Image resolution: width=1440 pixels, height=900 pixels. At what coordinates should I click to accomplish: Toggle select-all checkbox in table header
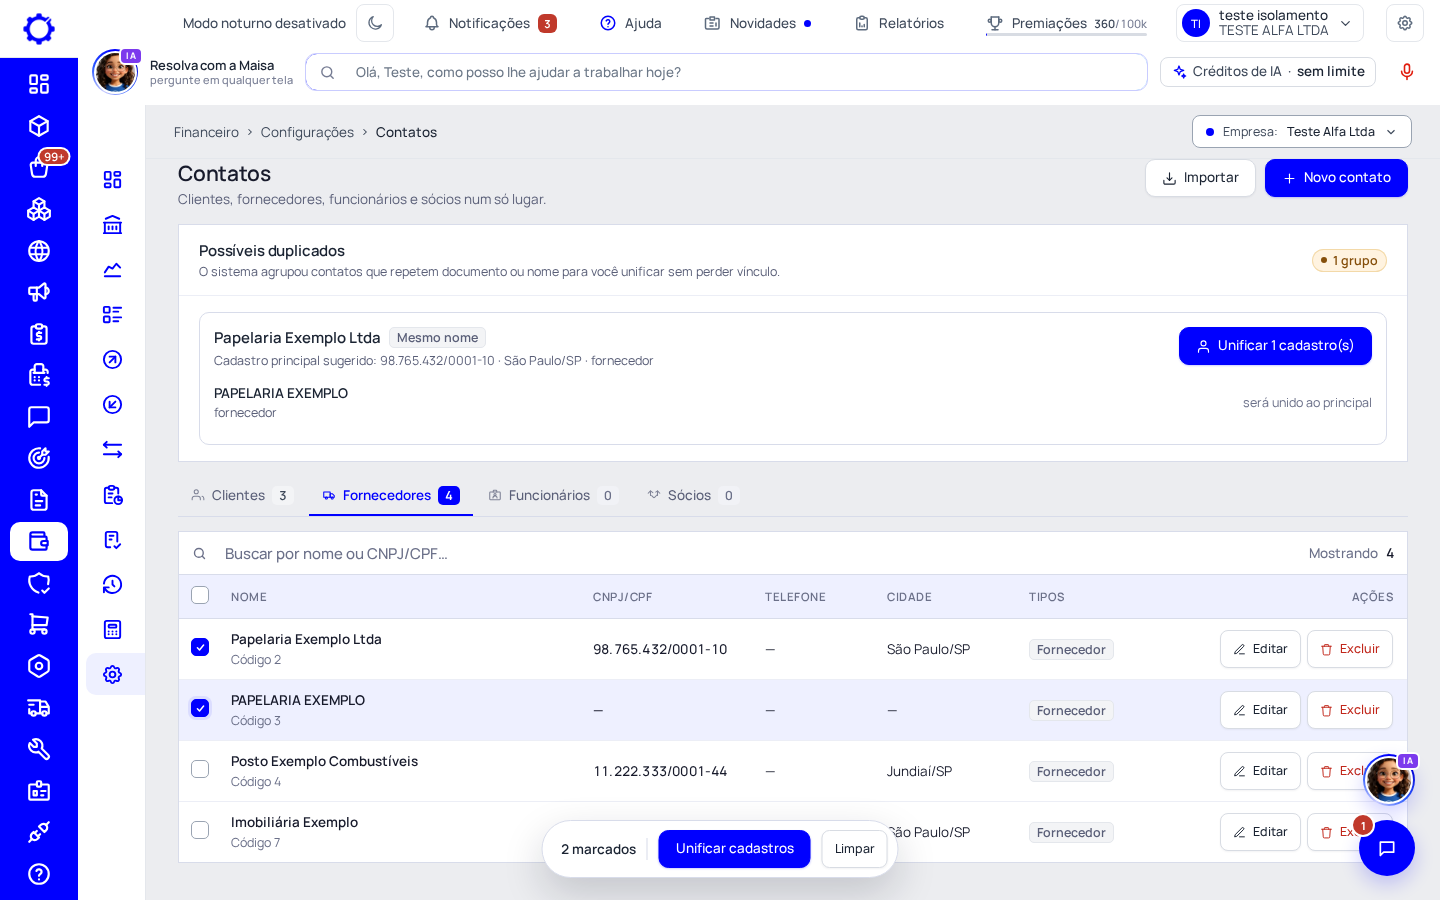coord(200,595)
